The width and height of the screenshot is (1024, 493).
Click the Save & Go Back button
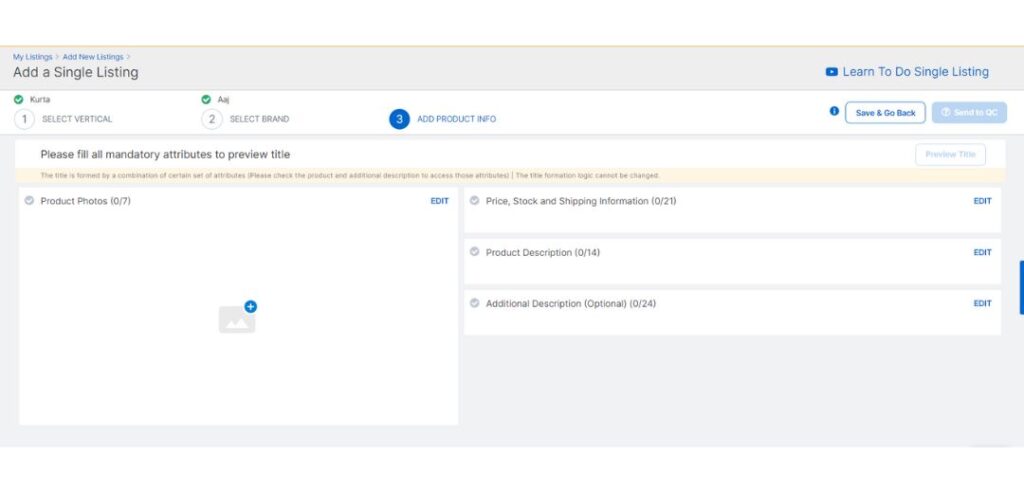885,113
